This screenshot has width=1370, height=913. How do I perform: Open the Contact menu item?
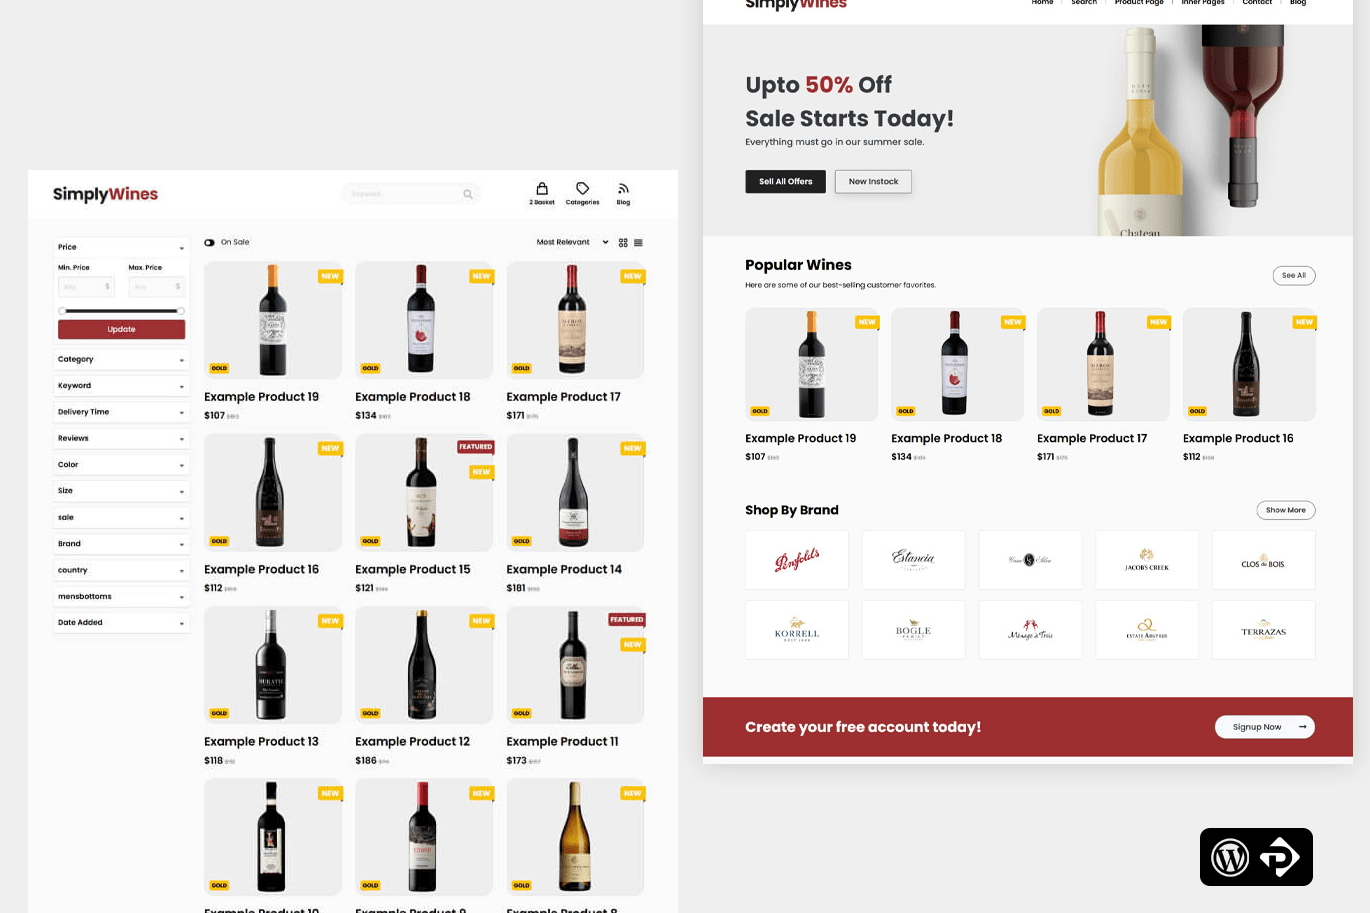coord(1257,3)
